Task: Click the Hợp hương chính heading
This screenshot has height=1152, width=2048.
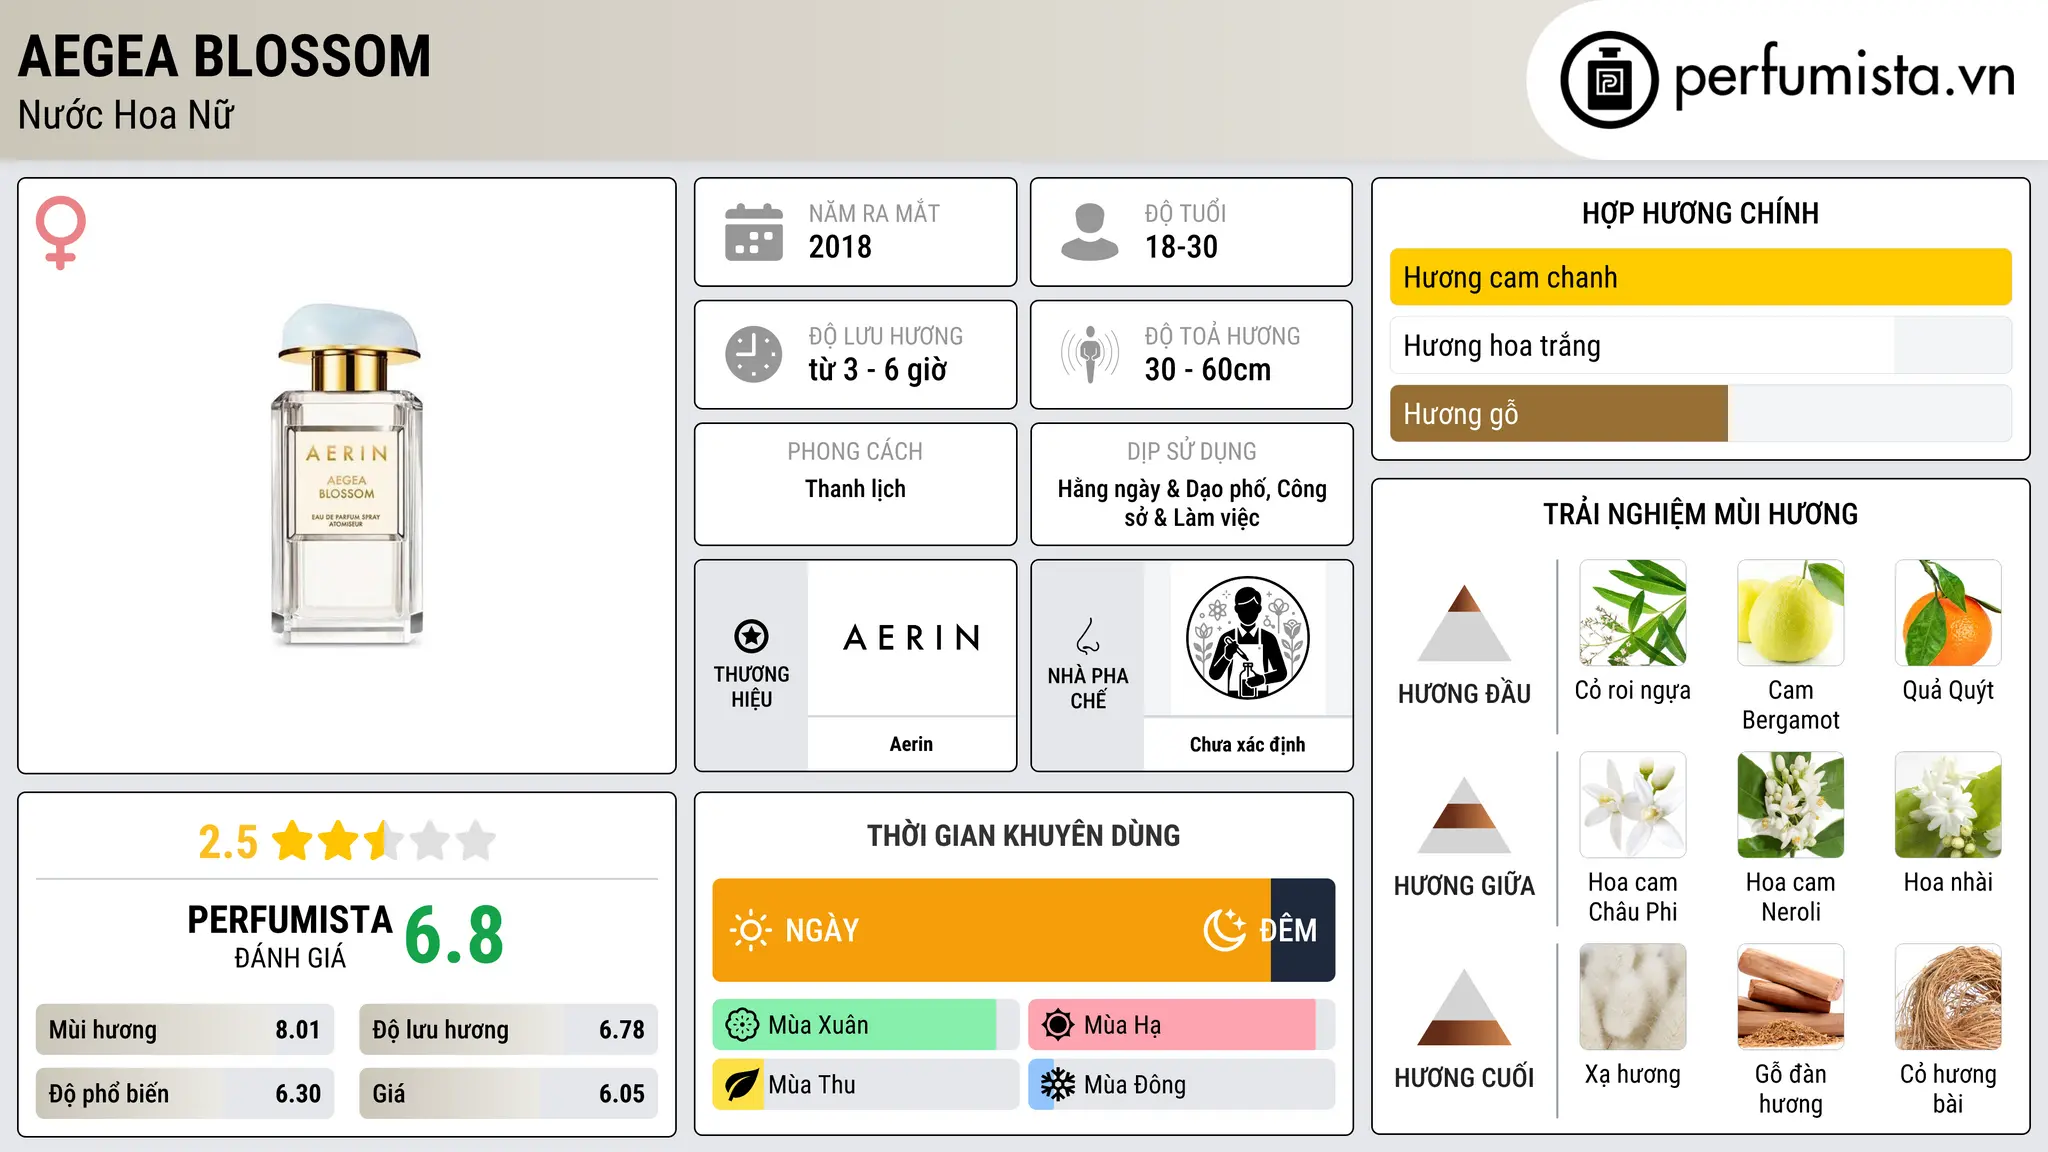Action: tap(1700, 213)
